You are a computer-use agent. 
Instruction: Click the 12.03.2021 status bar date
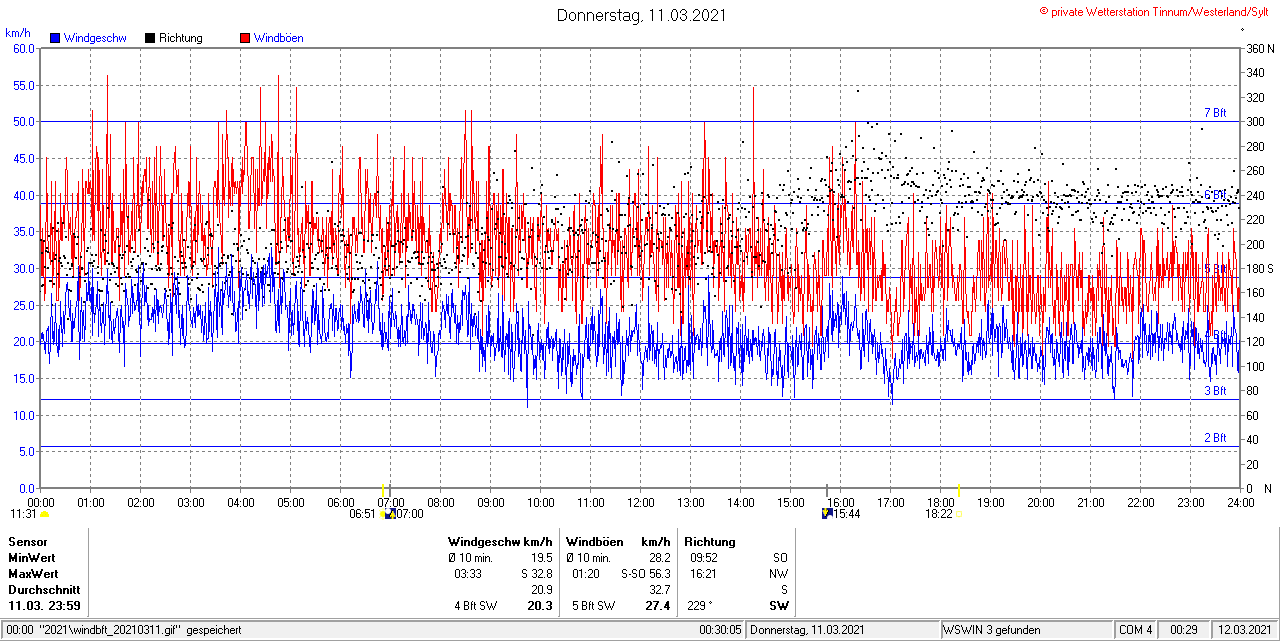click(1244, 630)
